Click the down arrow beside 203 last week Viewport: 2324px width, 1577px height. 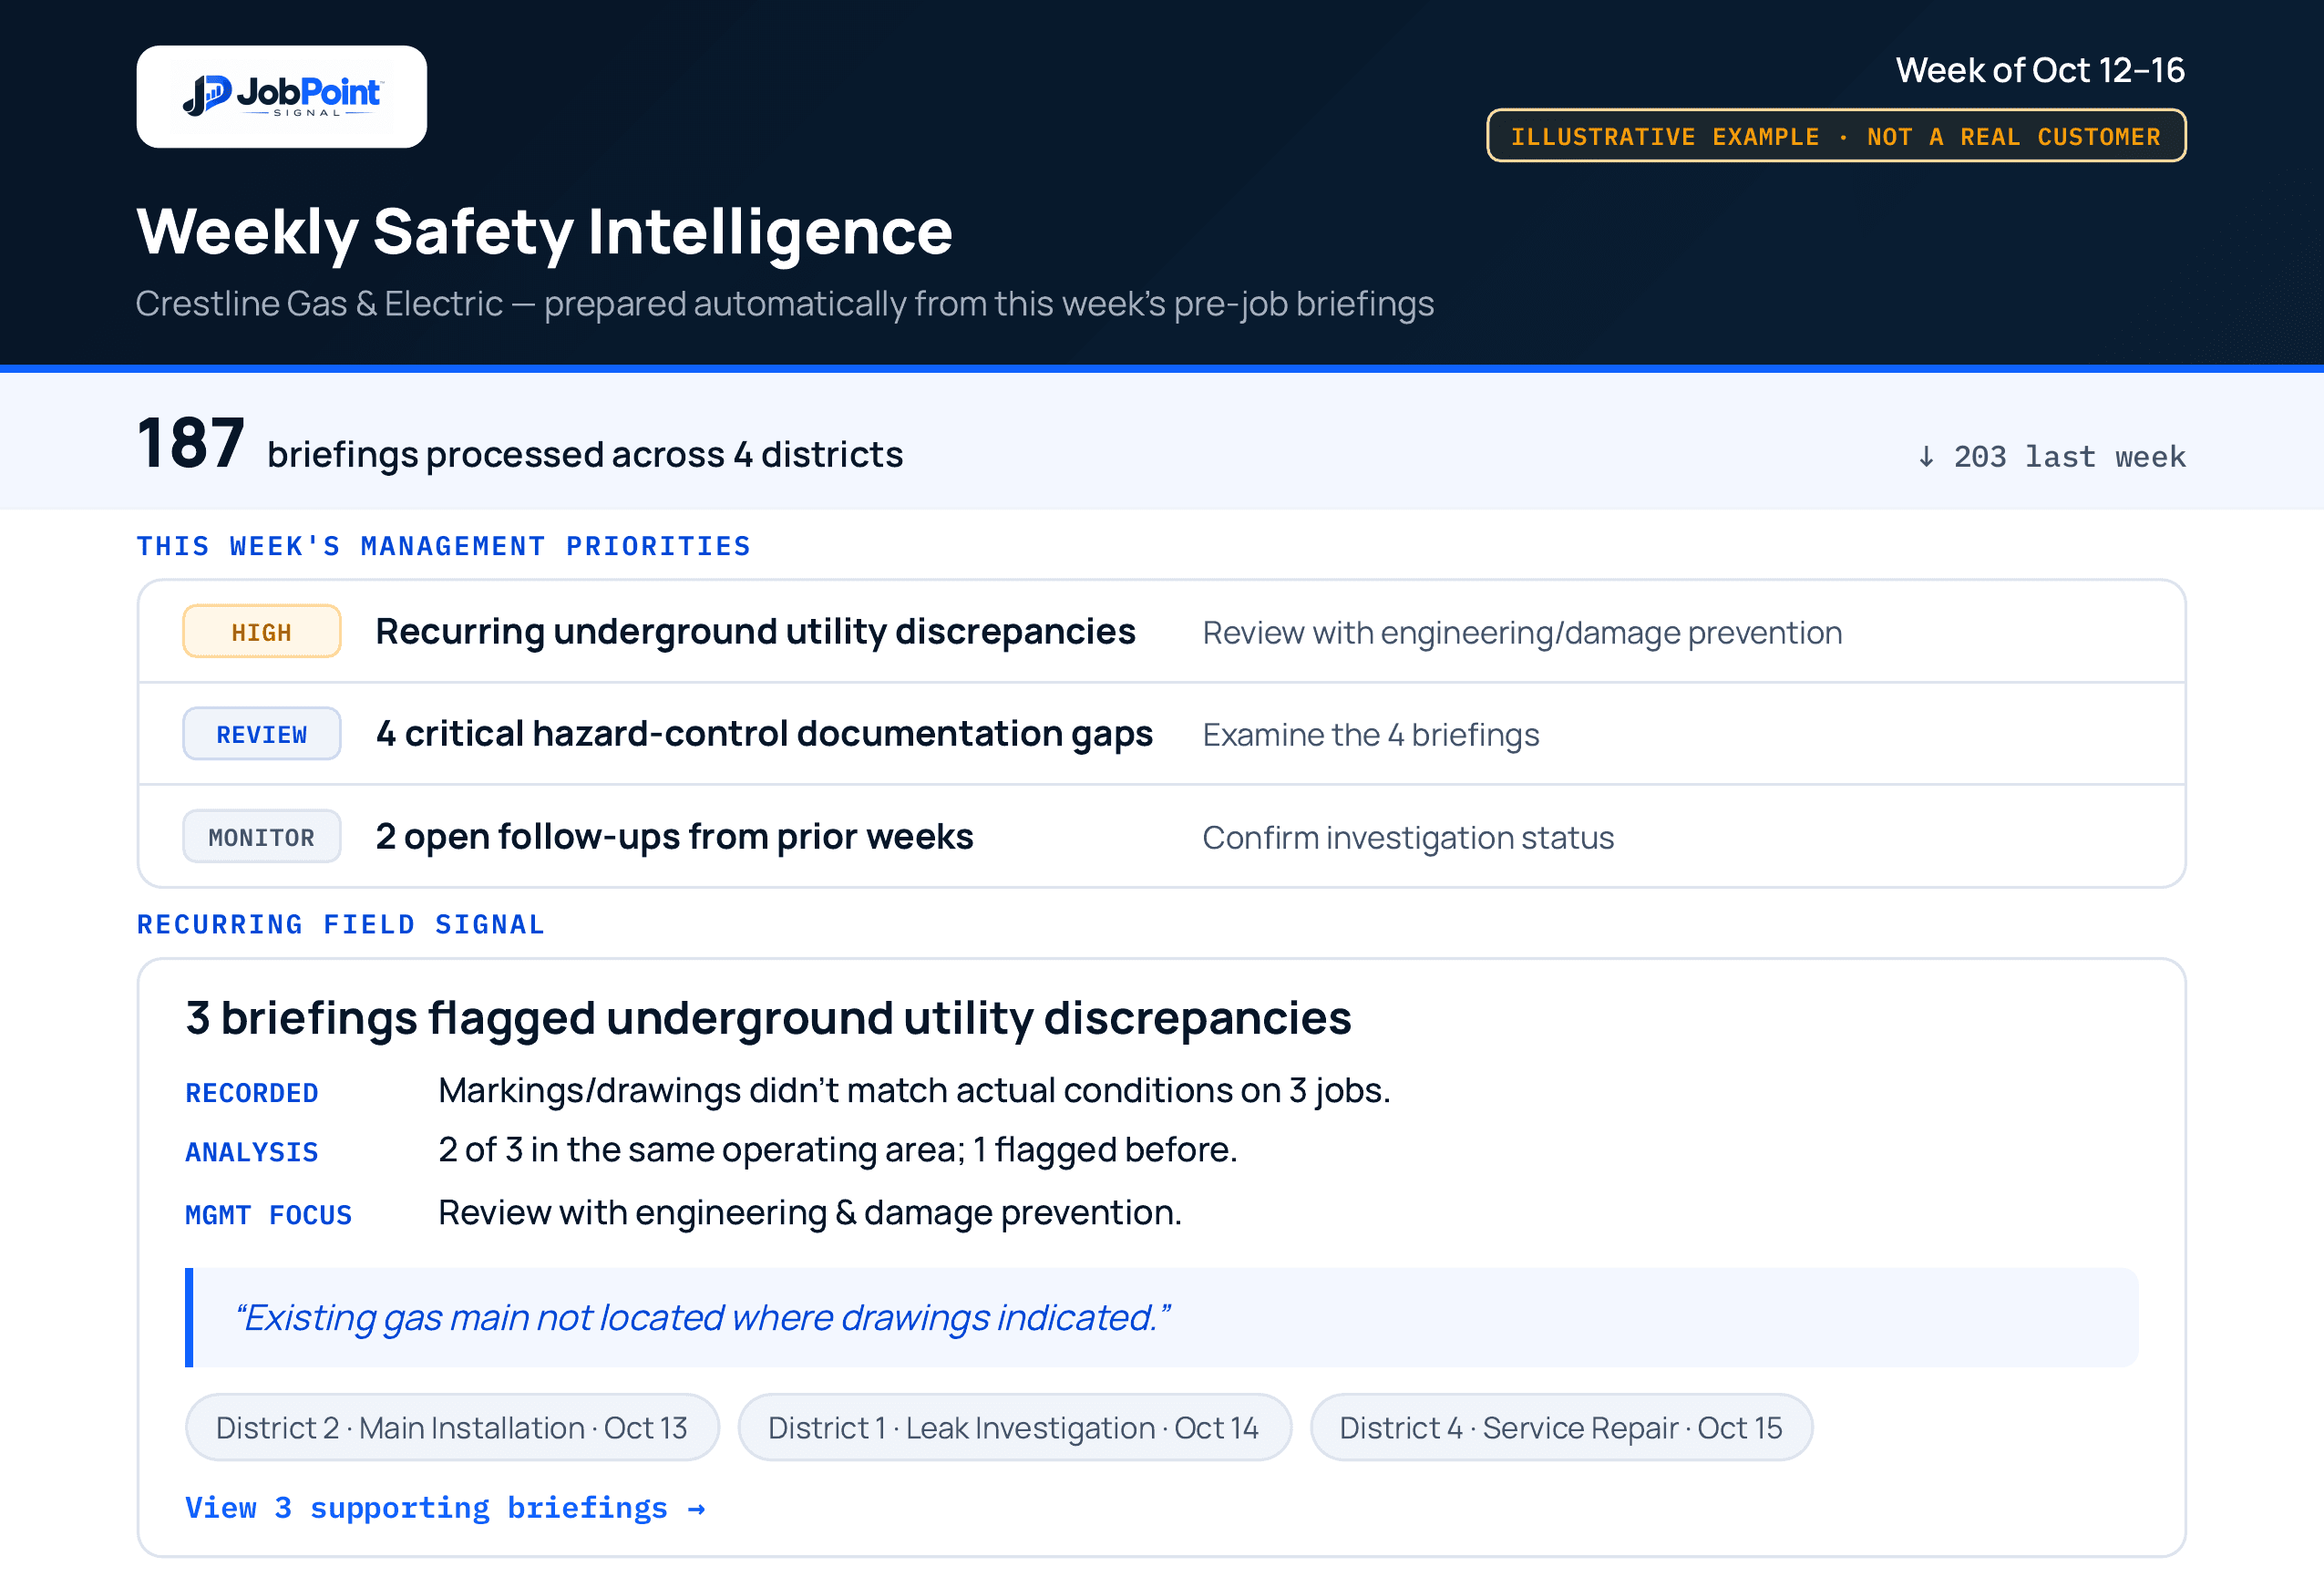pyautogui.click(x=1925, y=457)
